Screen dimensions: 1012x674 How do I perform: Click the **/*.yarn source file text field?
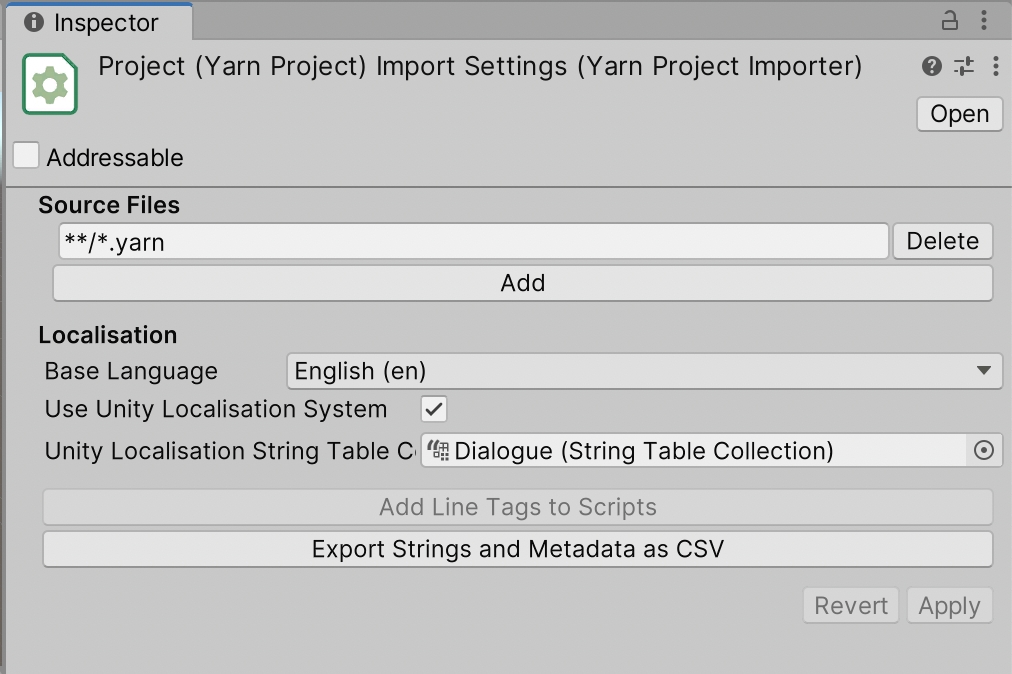coord(474,241)
